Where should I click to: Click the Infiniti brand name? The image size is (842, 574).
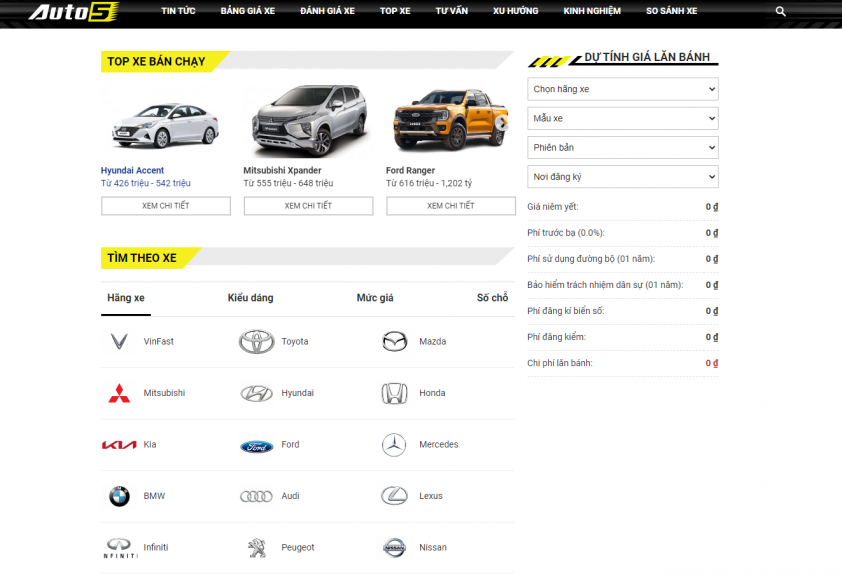(x=156, y=548)
